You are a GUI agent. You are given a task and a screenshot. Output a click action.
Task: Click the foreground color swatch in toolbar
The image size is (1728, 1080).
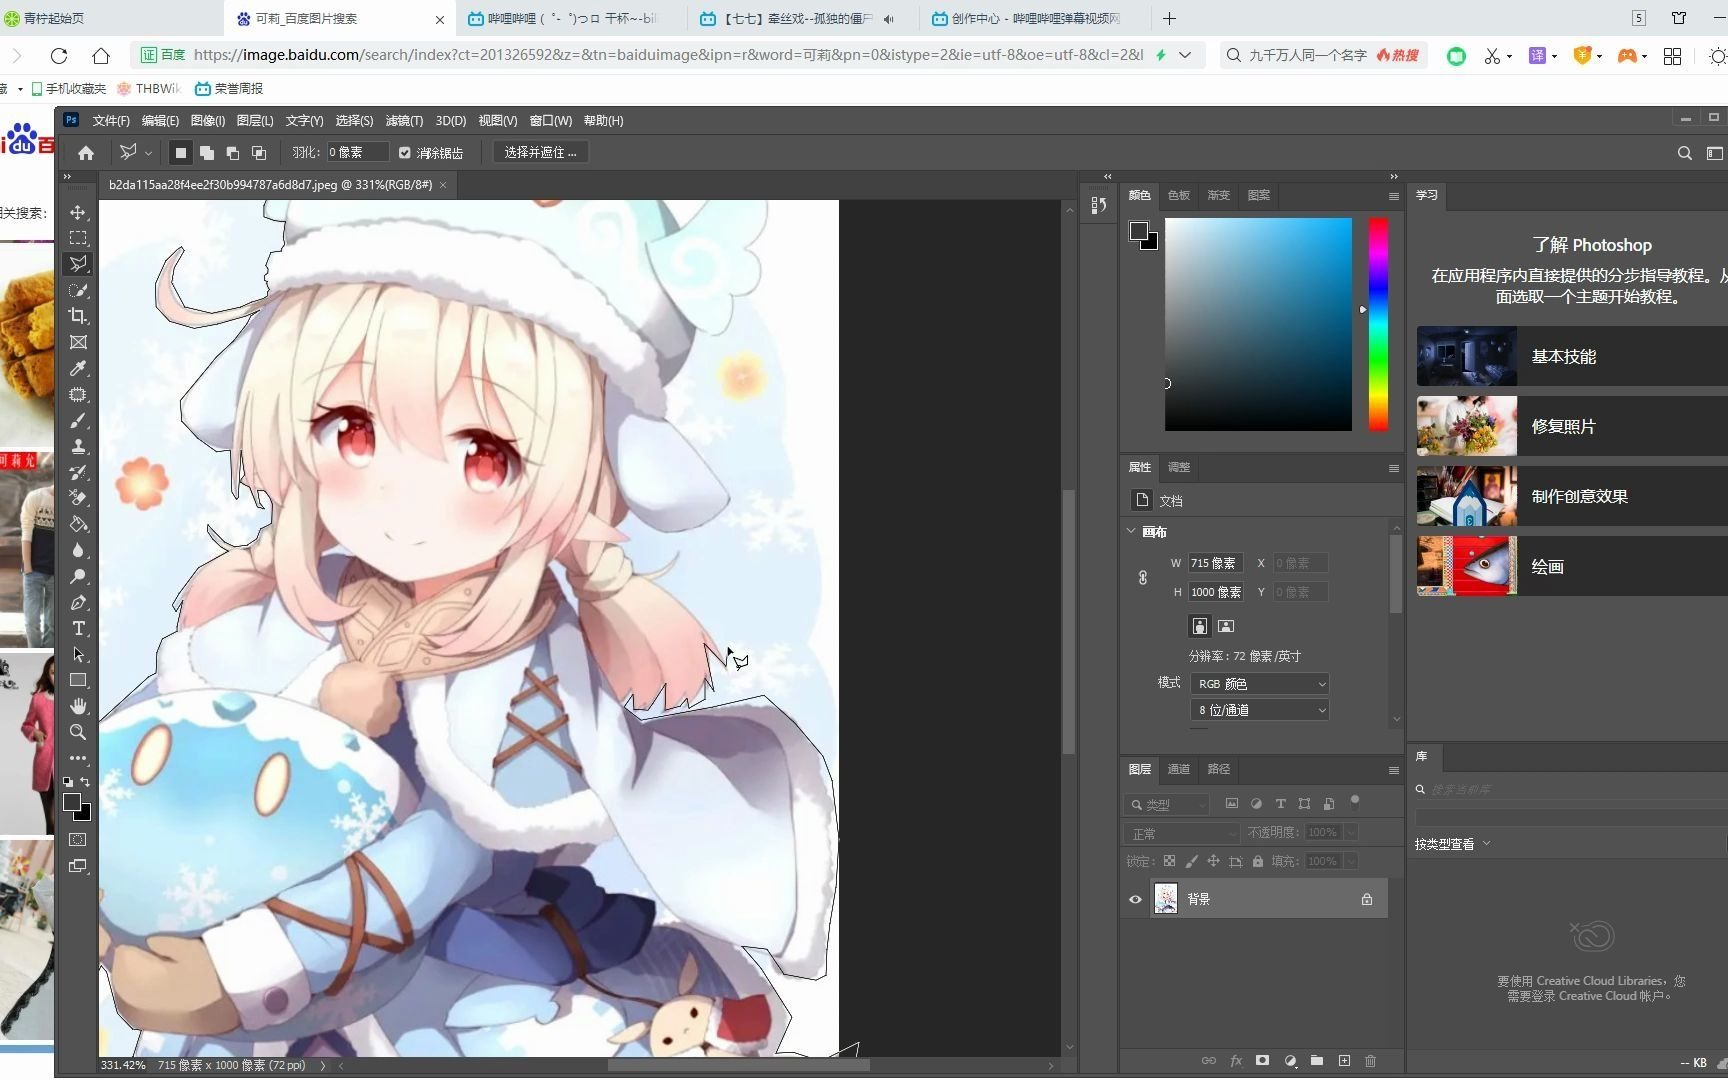pyautogui.click(x=71, y=803)
